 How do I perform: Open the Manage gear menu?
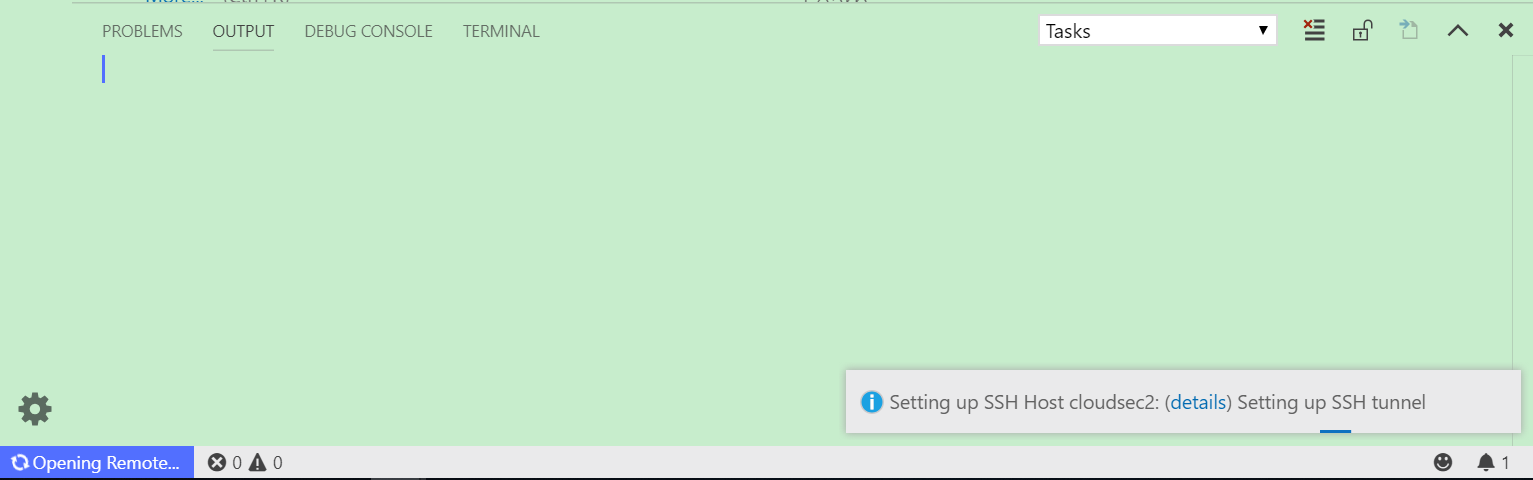coord(35,409)
